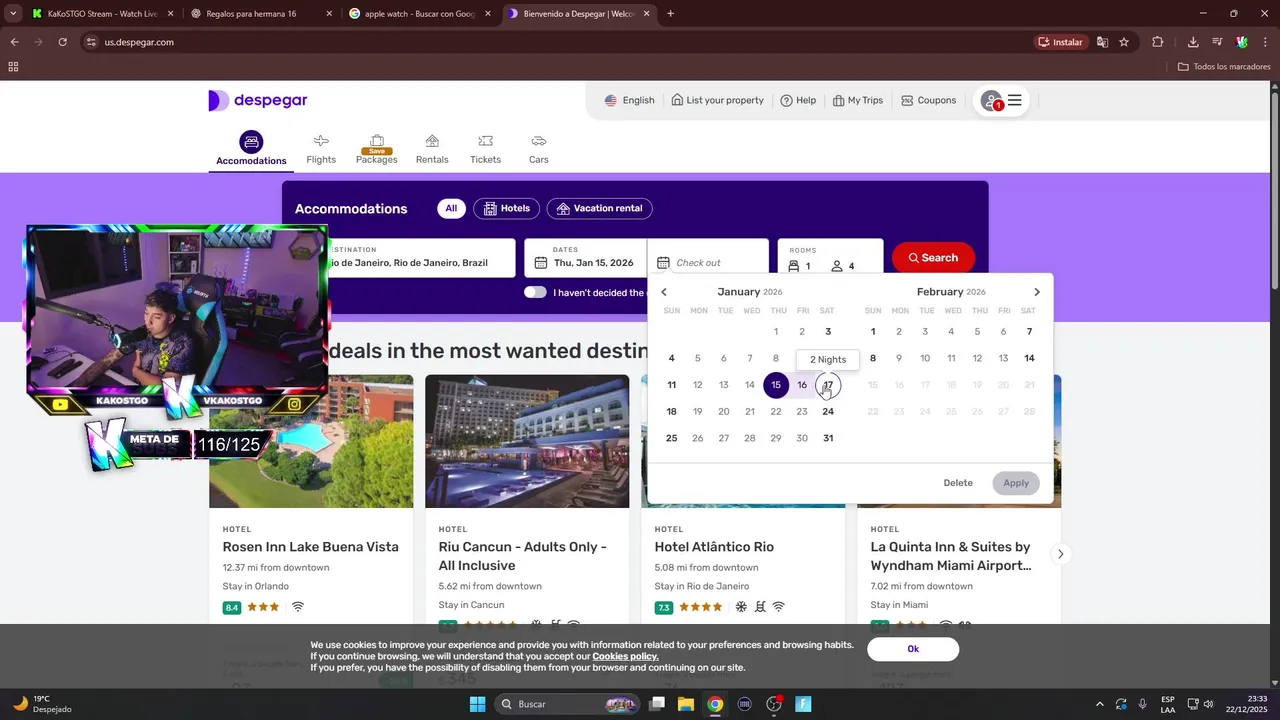
Task: Open La Quinta Inn & Suites title
Action: click(x=951, y=556)
